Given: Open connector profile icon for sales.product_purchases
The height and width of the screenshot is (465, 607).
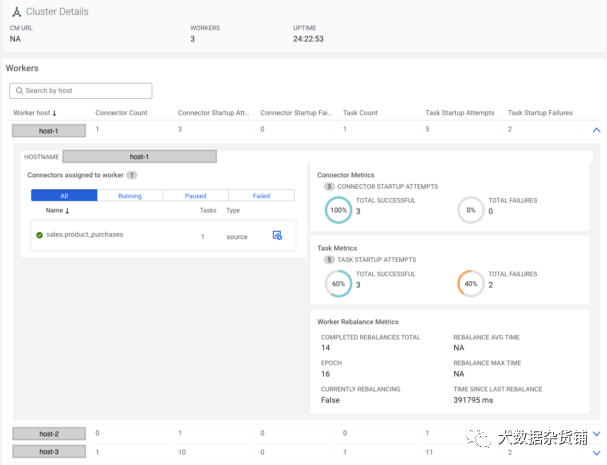Looking at the screenshot, I should pos(277,235).
